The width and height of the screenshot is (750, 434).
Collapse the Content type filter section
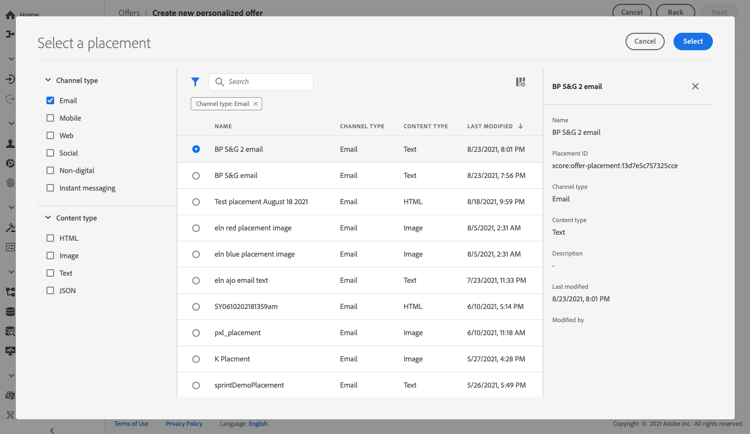point(48,217)
